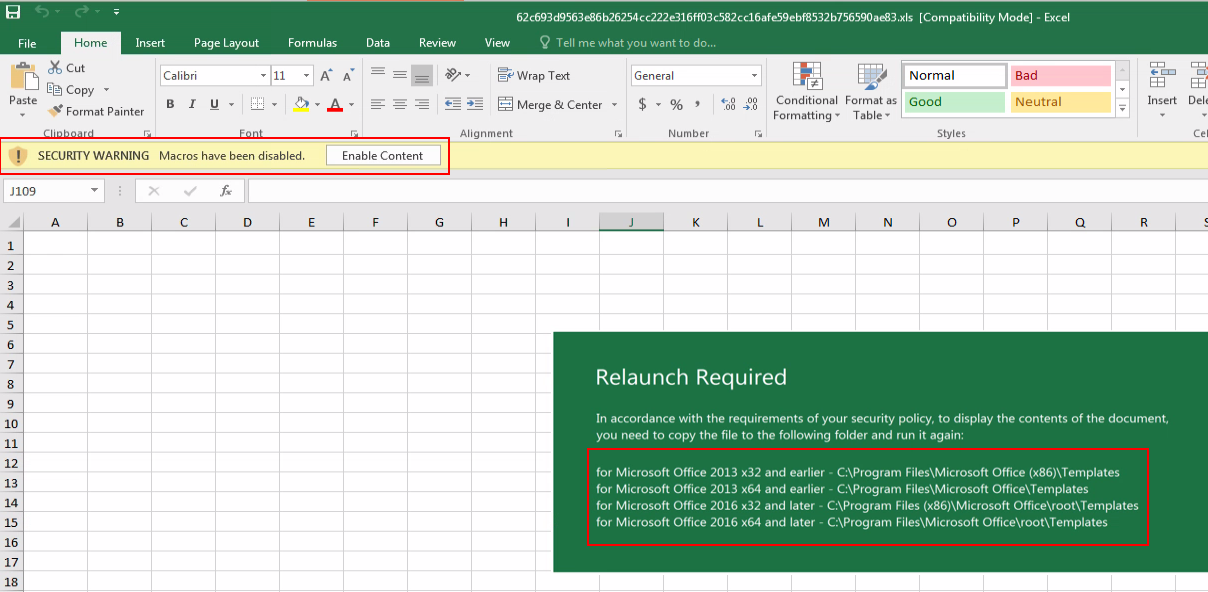
Task: Switch to the Review tab
Action: pos(437,43)
